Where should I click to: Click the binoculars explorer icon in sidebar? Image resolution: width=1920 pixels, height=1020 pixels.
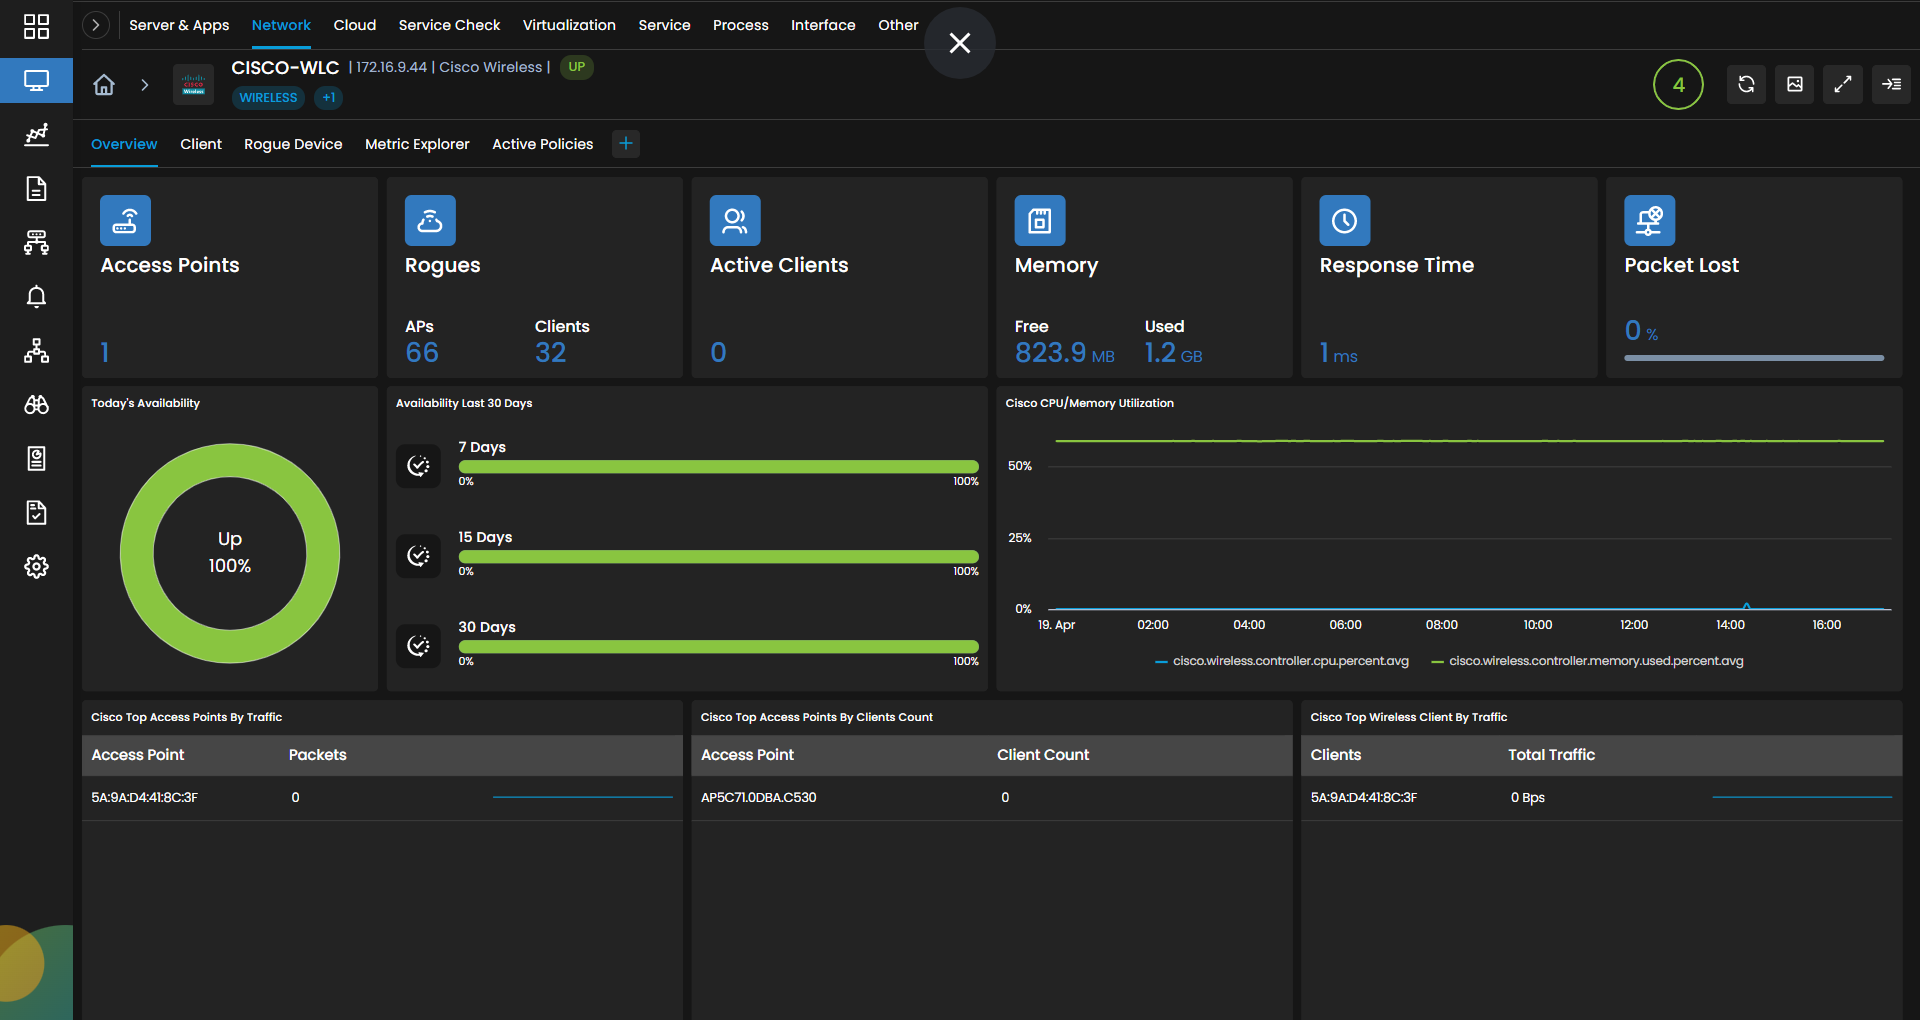tap(36, 404)
